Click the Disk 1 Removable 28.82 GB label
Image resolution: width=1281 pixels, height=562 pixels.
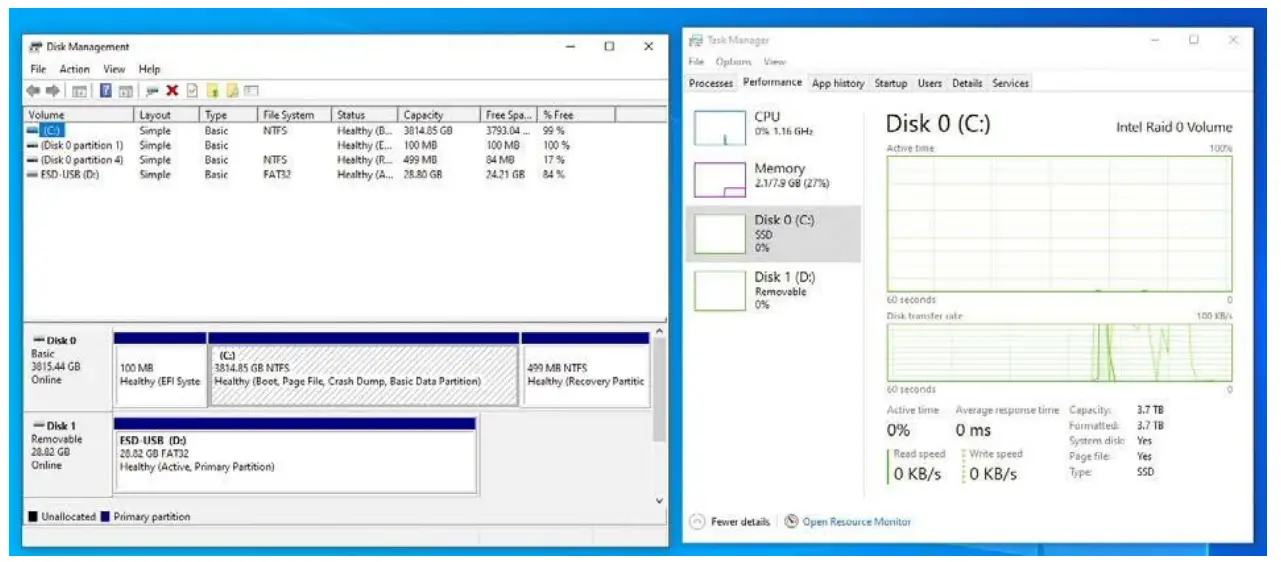67,454
